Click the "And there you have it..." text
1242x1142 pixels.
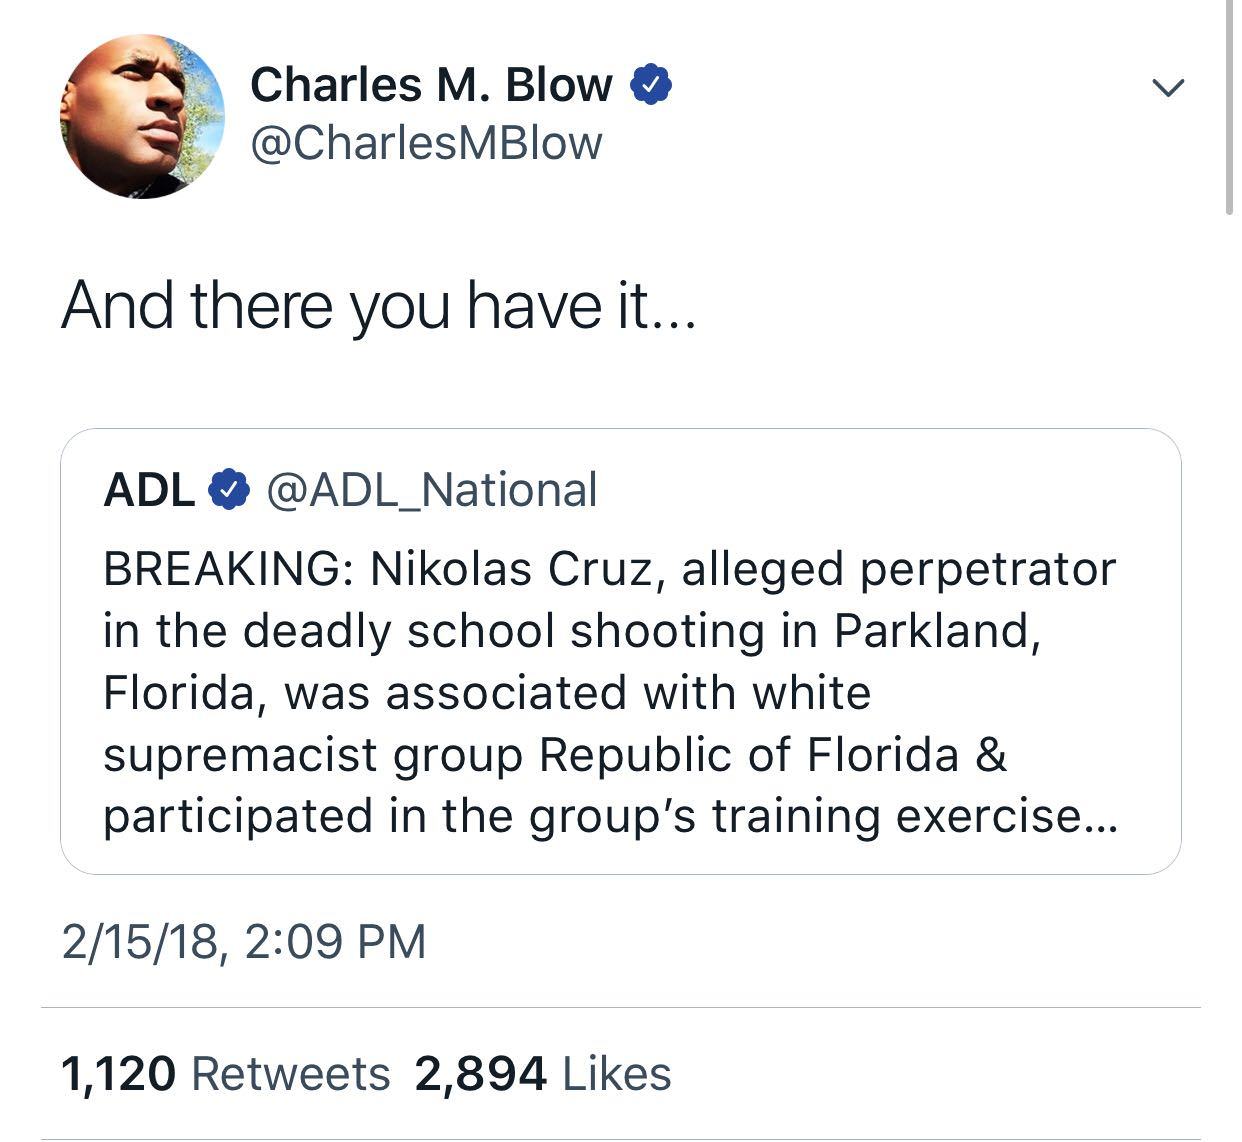click(377, 306)
